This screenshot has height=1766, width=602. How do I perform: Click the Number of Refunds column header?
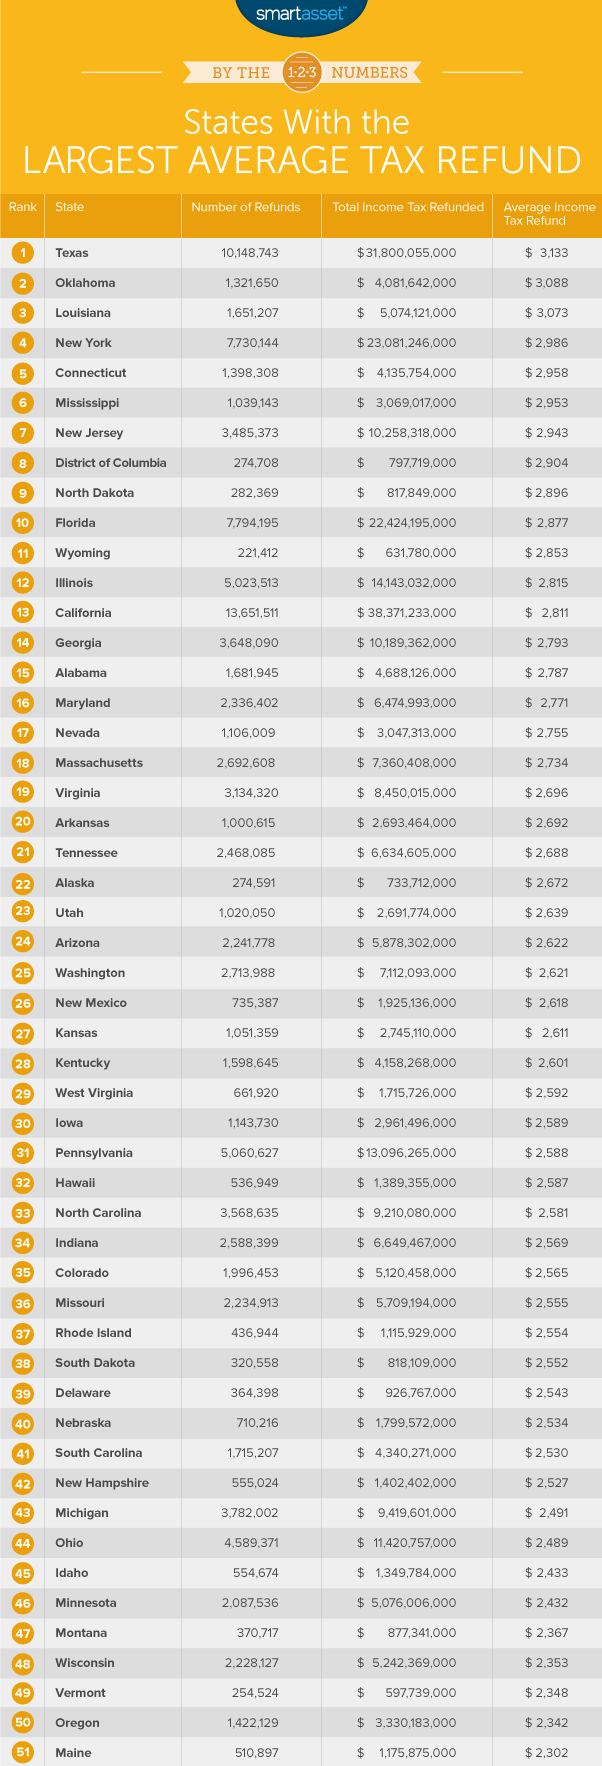tap(246, 208)
